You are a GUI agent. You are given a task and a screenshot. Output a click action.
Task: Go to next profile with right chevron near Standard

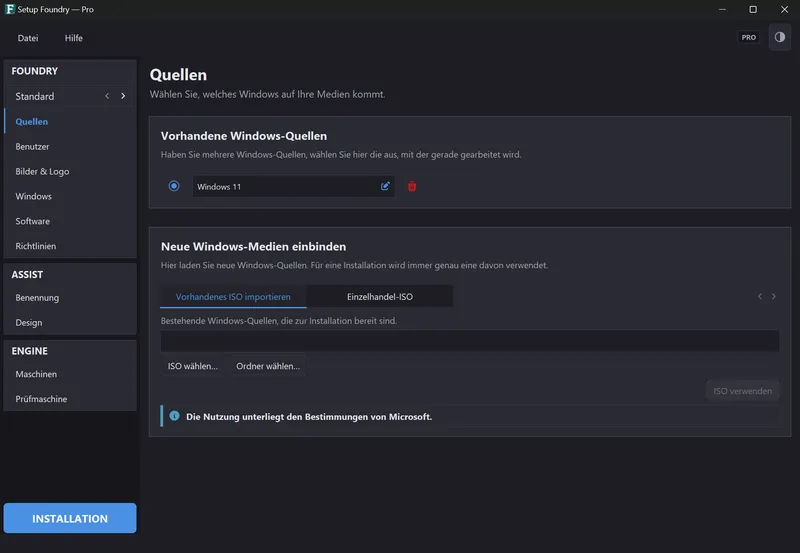[123, 96]
